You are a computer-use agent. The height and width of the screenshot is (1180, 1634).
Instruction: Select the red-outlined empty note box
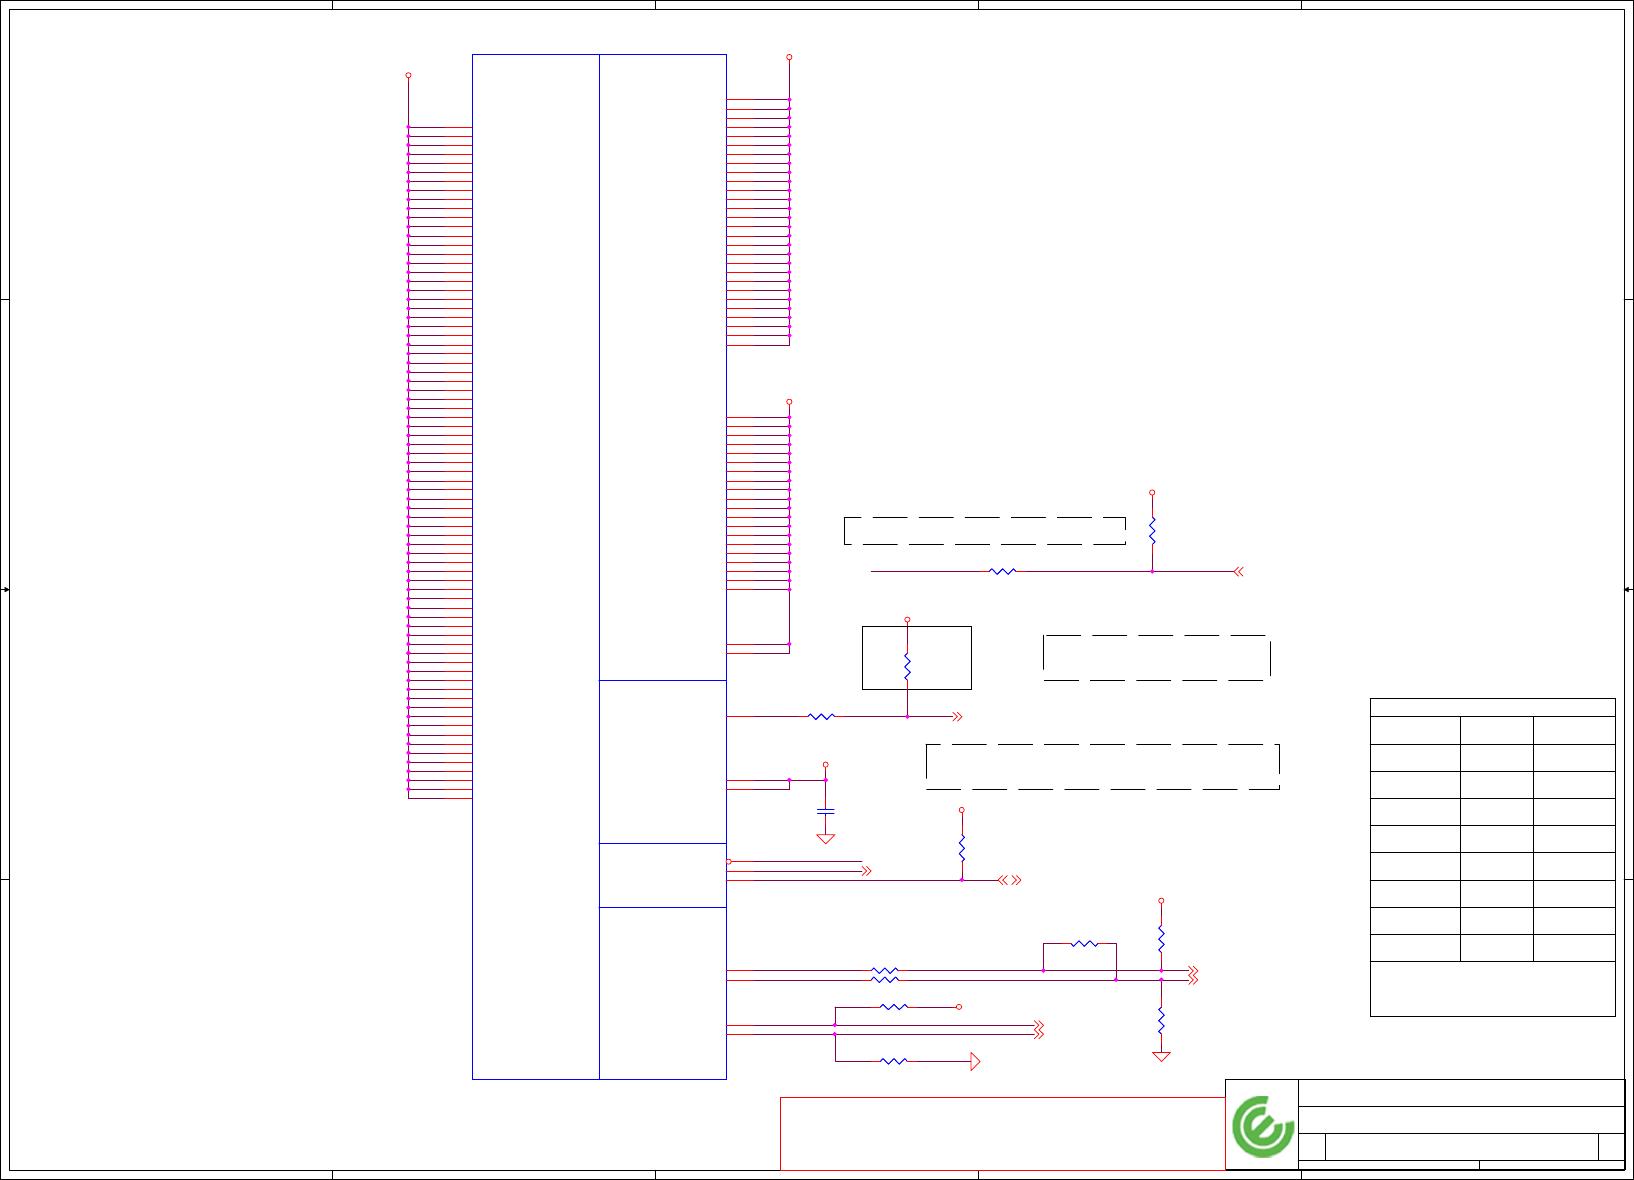coord(1002,1133)
